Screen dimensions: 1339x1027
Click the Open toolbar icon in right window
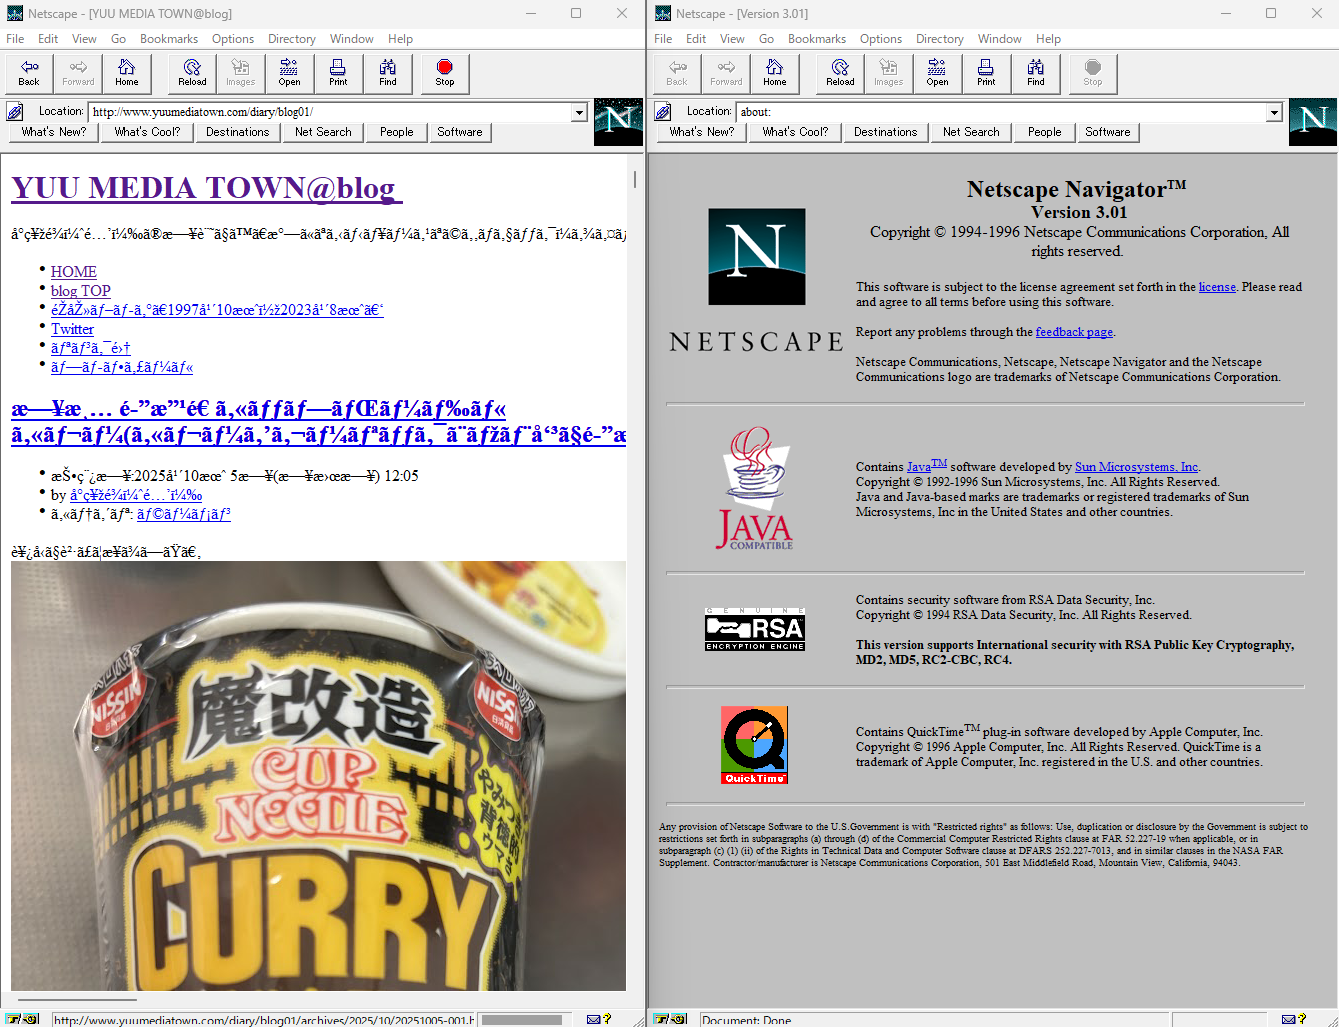[937, 72]
